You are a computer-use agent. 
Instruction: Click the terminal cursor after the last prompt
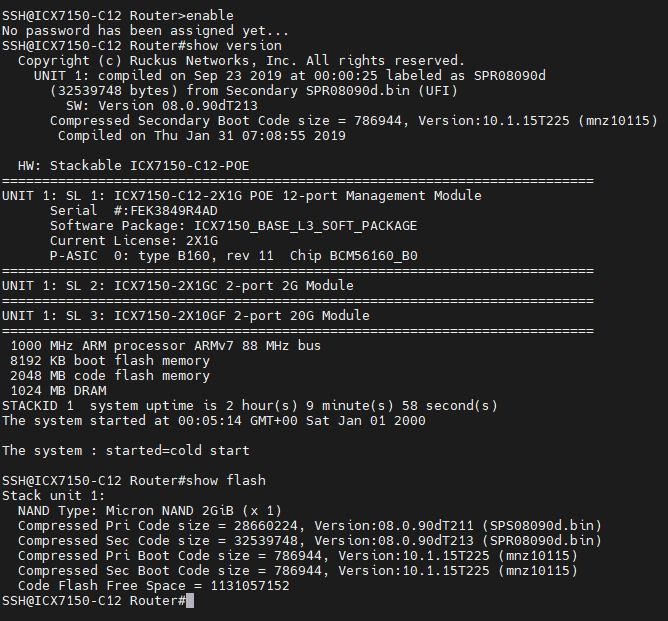[x=190, y=600]
